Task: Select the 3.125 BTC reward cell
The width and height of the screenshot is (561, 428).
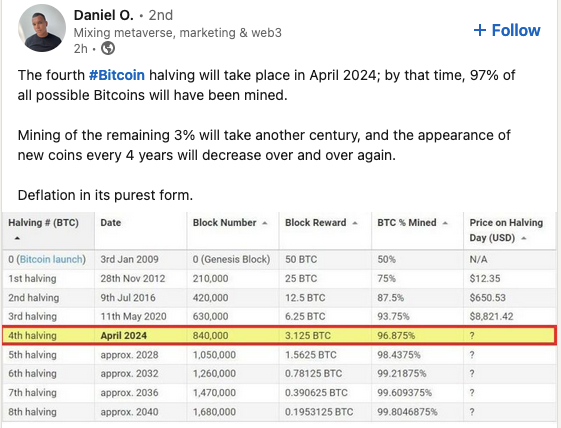Action: pyautogui.click(x=308, y=336)
